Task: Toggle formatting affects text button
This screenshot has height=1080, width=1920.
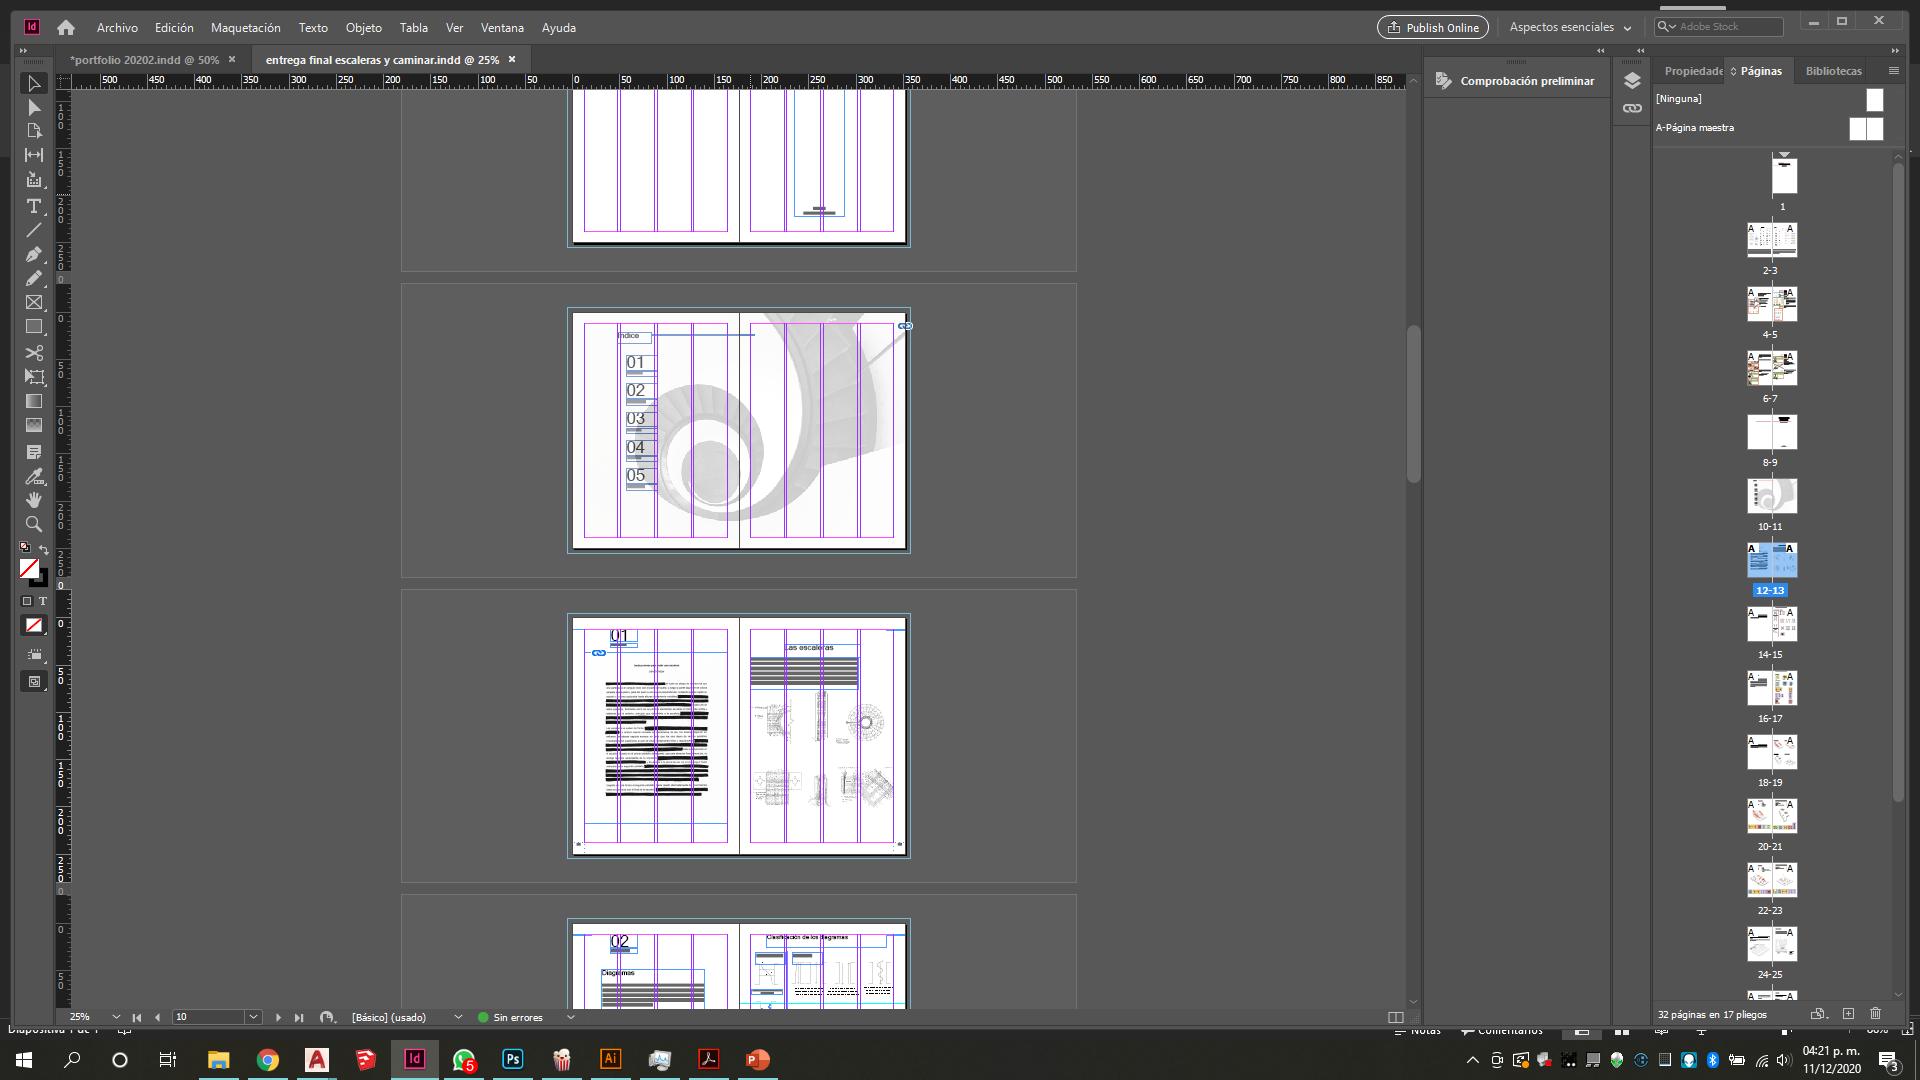Action: 43,601
